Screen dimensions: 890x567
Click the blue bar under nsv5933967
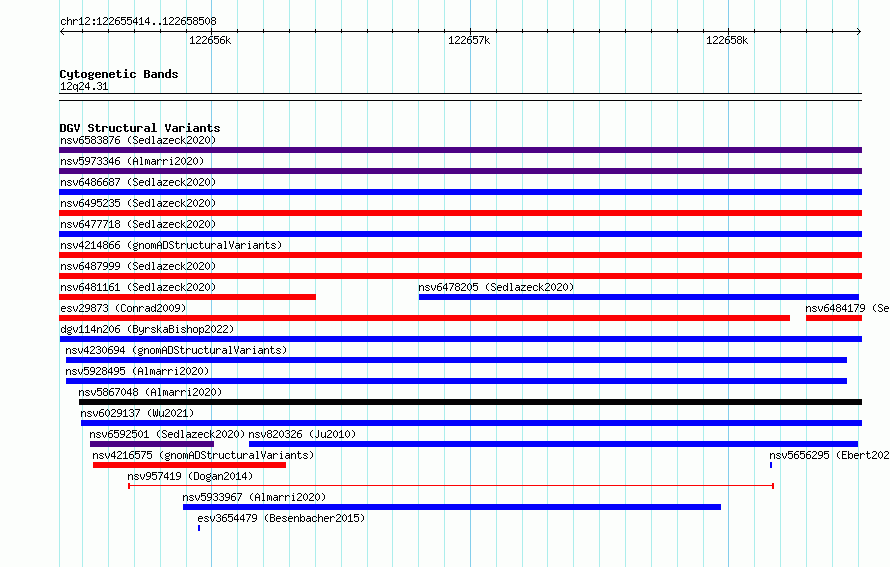tap(452, 507)
